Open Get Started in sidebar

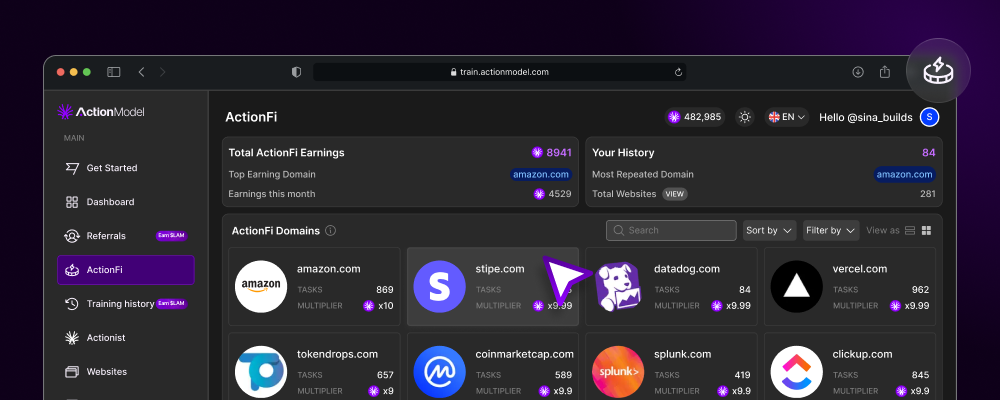(126, 168)
